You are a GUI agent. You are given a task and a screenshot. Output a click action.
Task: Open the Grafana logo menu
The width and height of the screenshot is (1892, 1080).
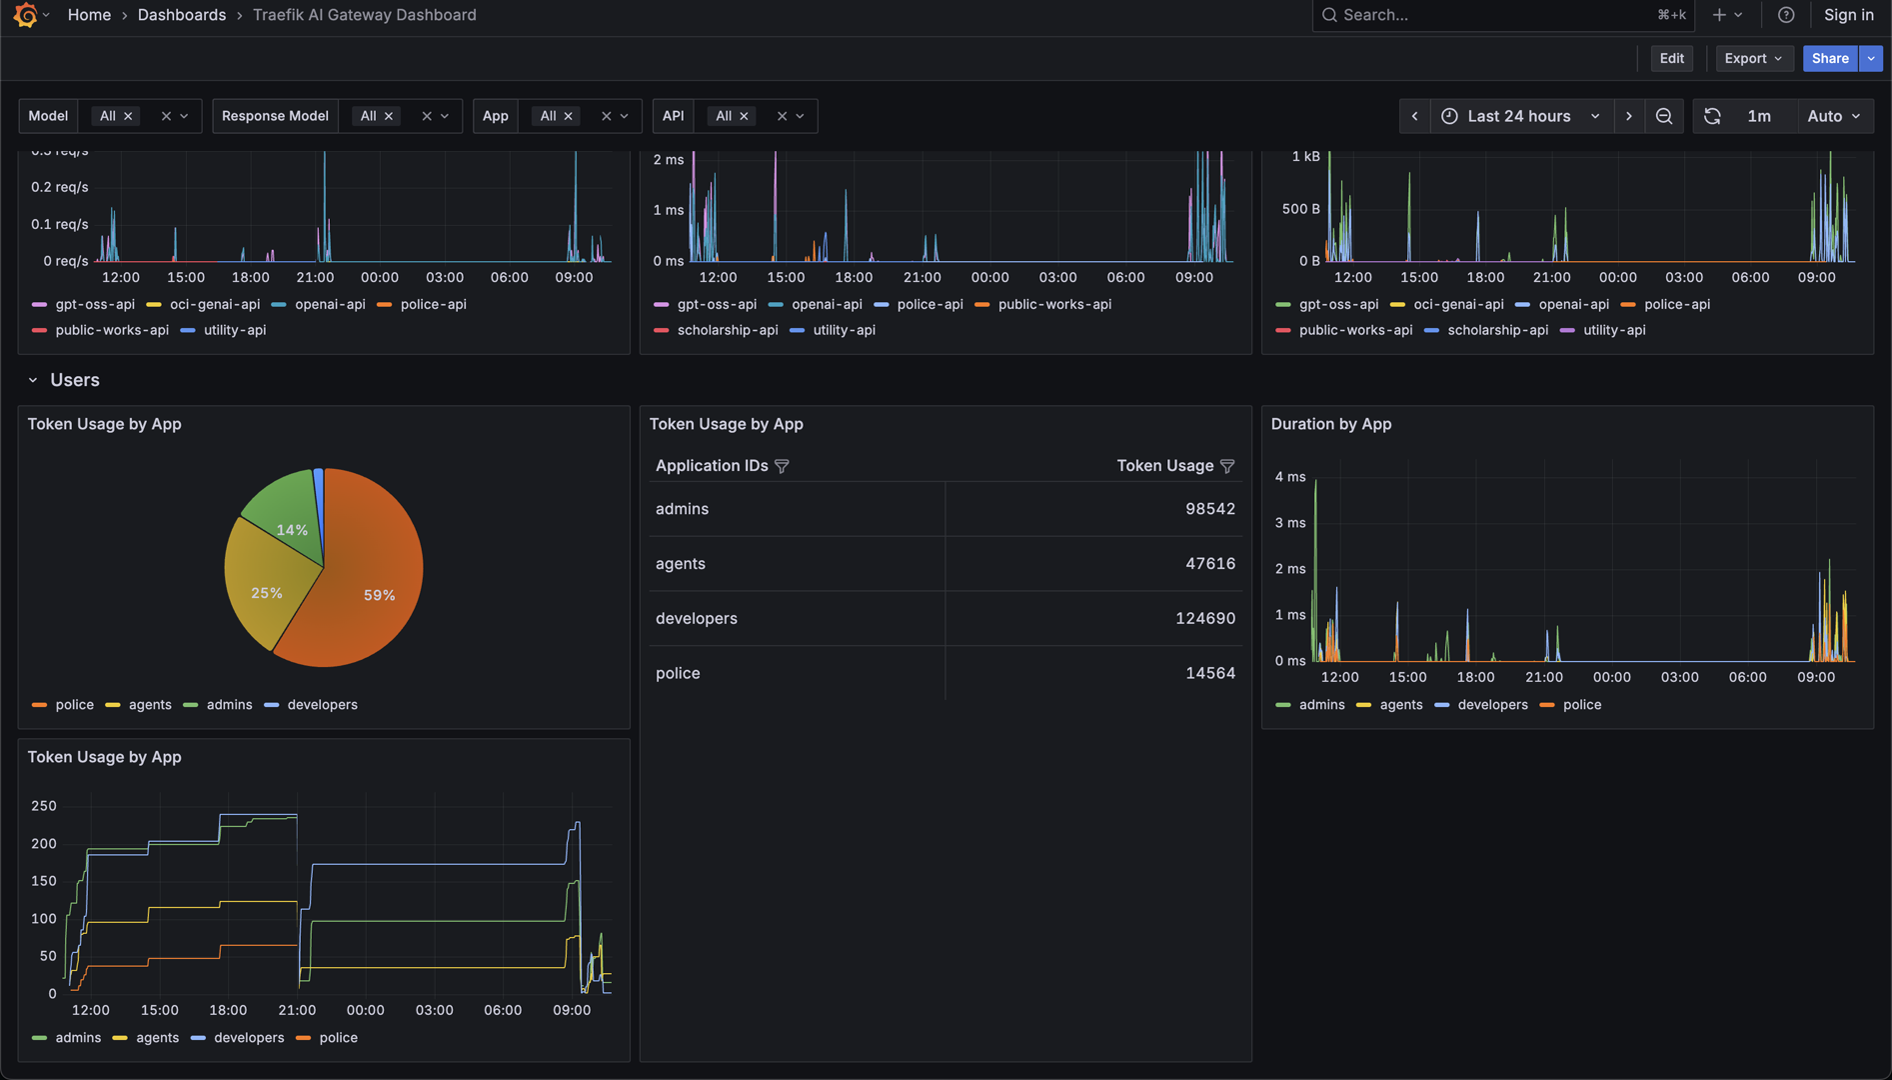tap(26, 15)
